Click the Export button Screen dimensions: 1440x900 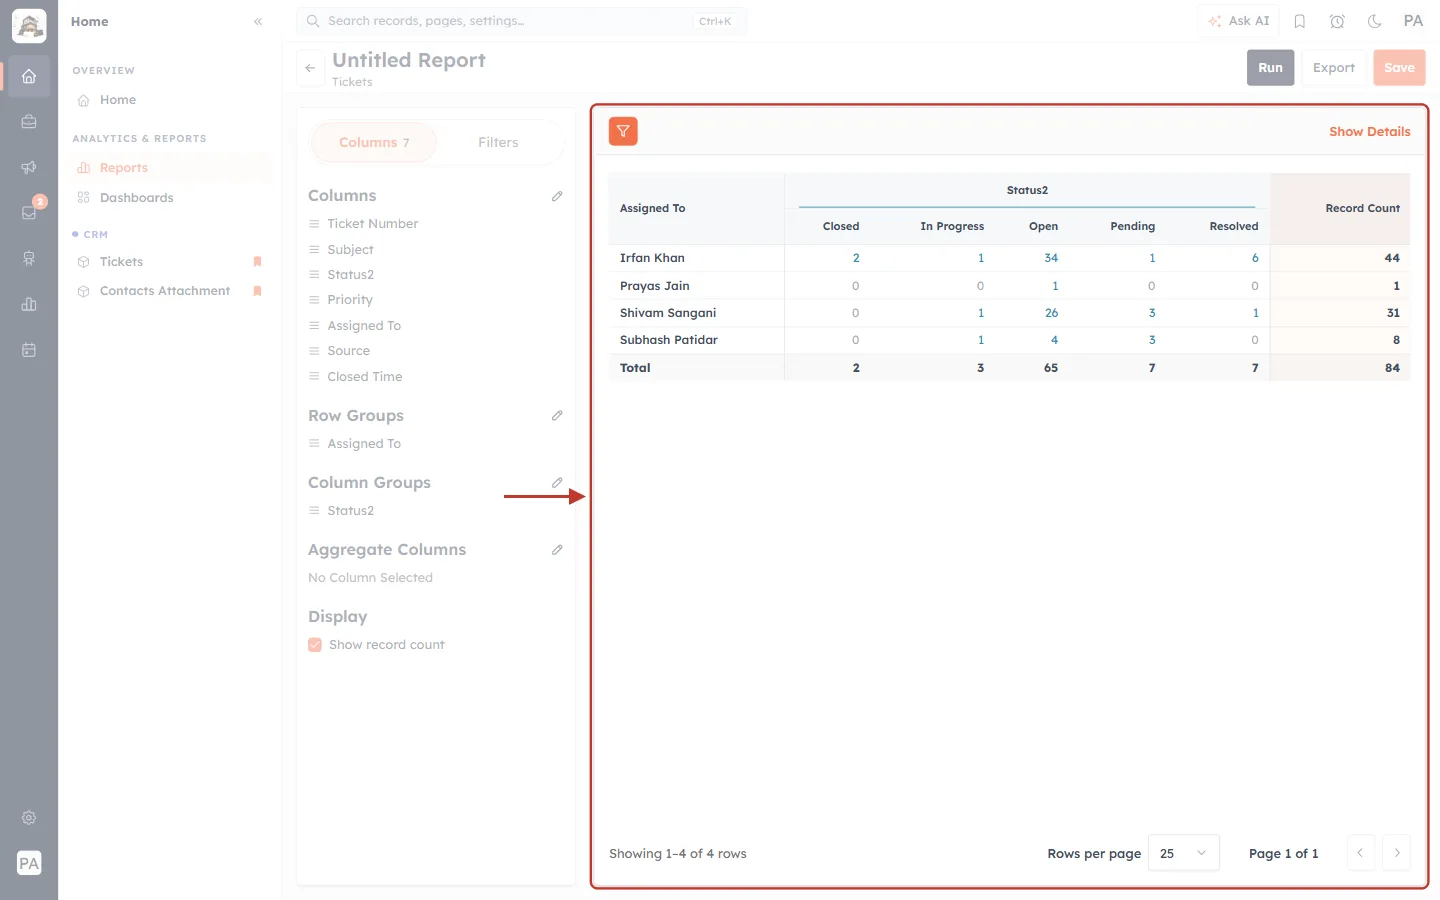(1334, 68)
